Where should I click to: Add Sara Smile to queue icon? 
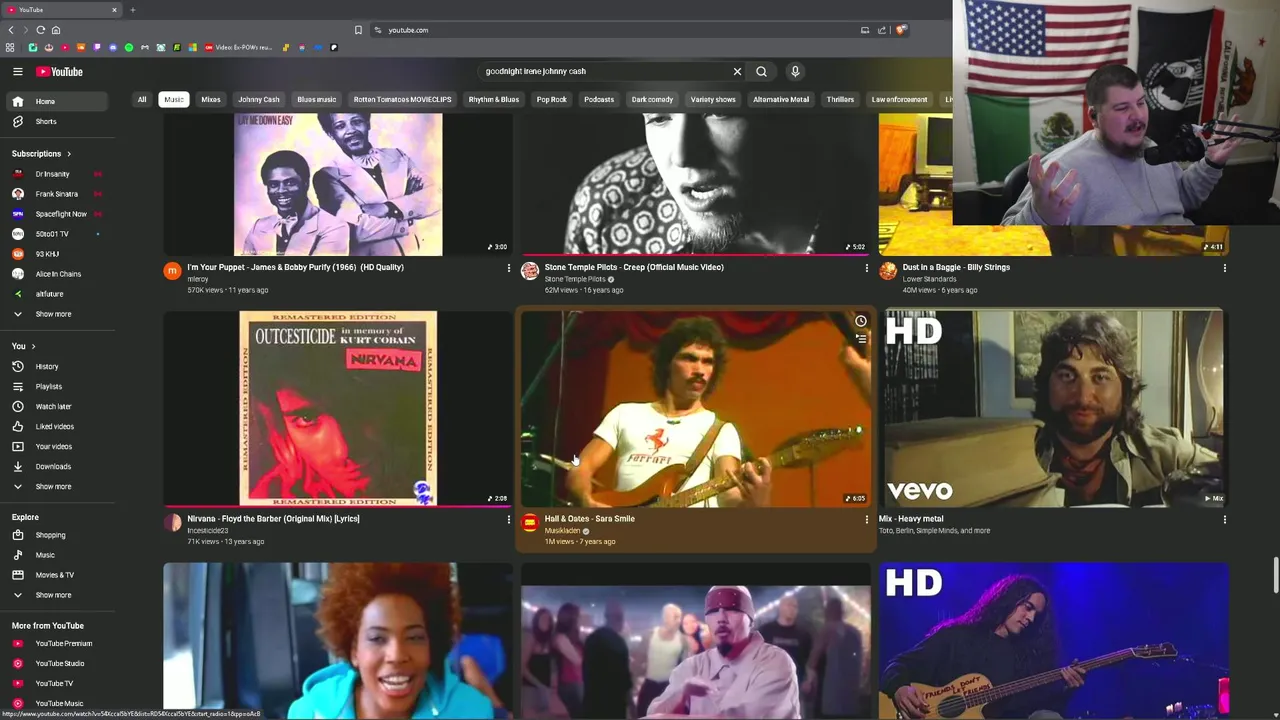coord(860,339)
